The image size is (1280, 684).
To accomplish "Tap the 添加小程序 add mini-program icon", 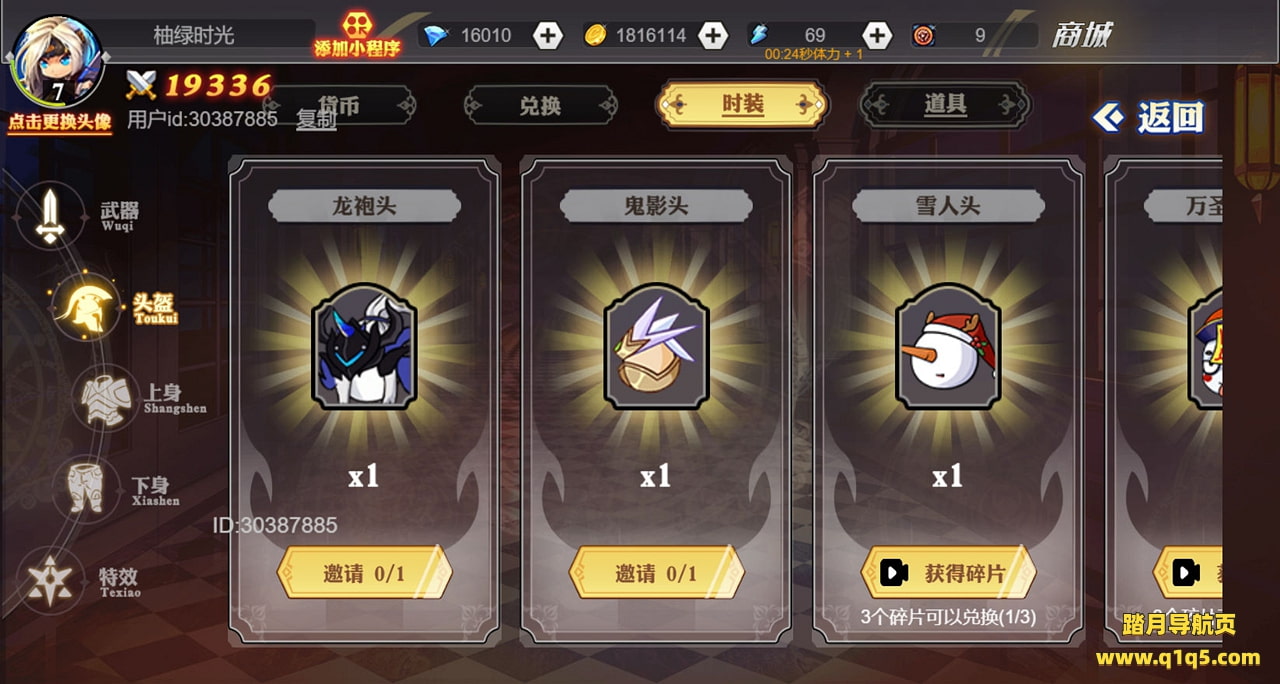I will [357, 34].
